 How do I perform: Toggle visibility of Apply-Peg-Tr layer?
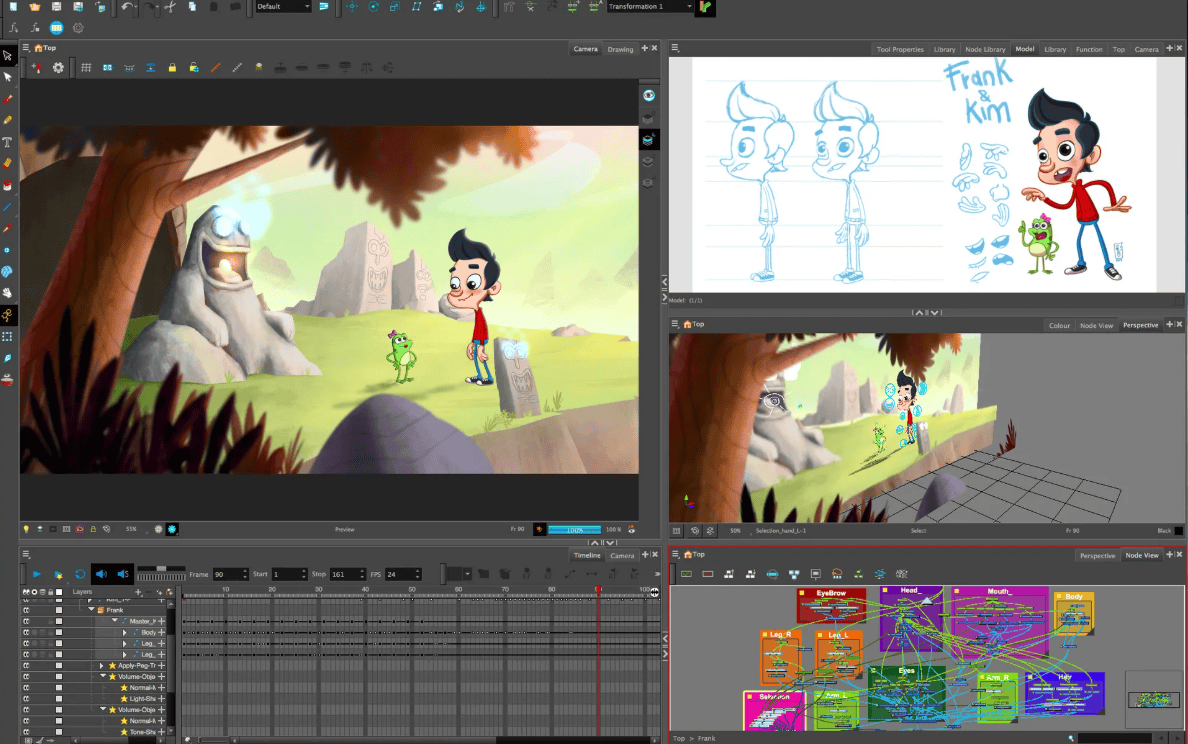27,665
